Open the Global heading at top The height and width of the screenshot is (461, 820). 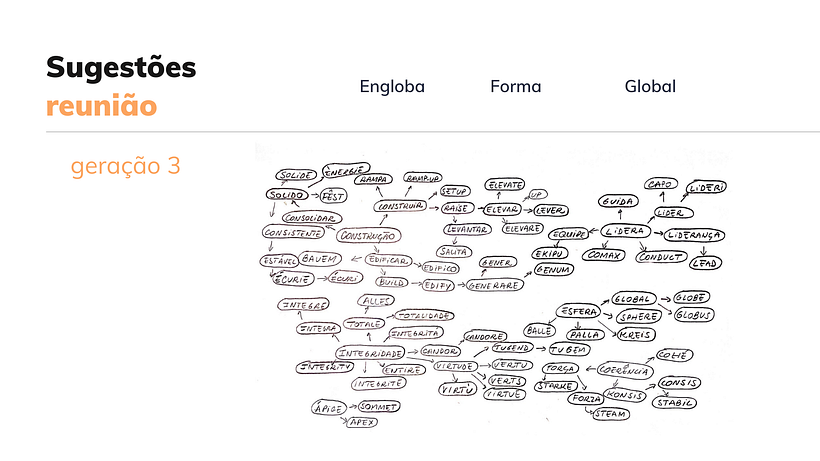[650, 86]
